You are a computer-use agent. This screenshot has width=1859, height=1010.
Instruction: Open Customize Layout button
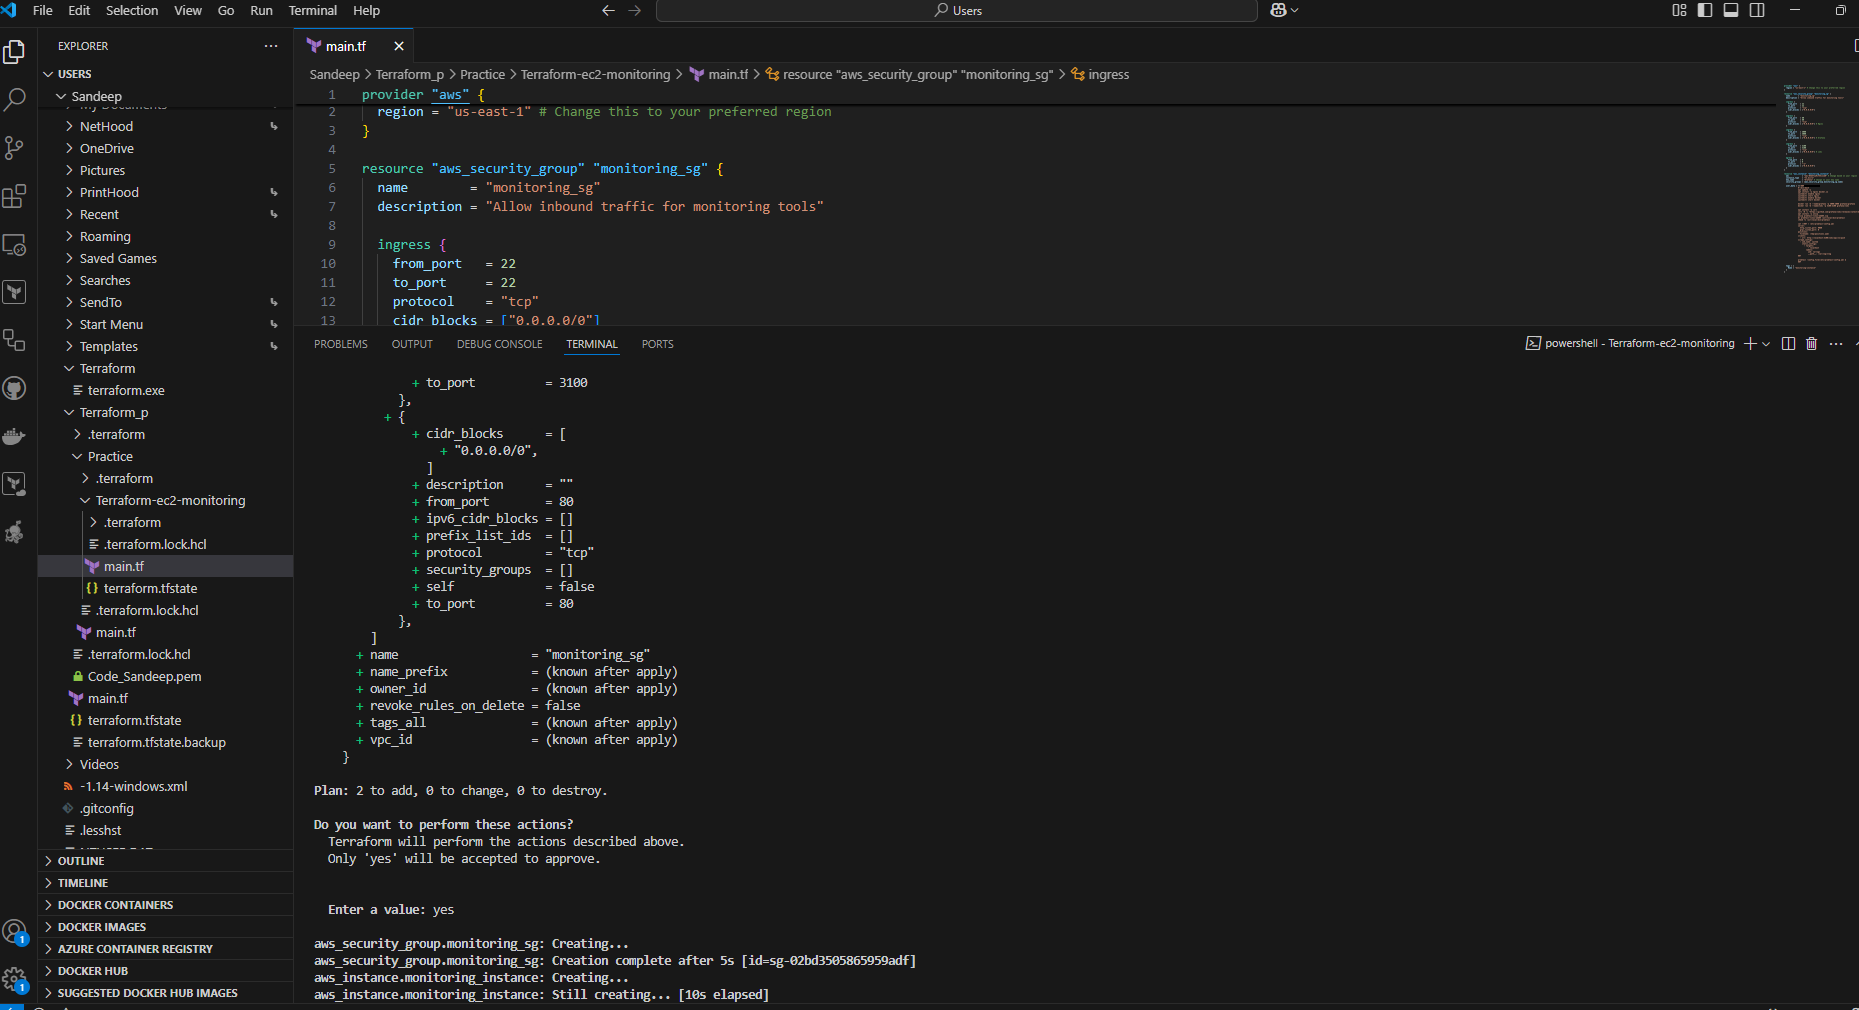(x=1679, y=10)
